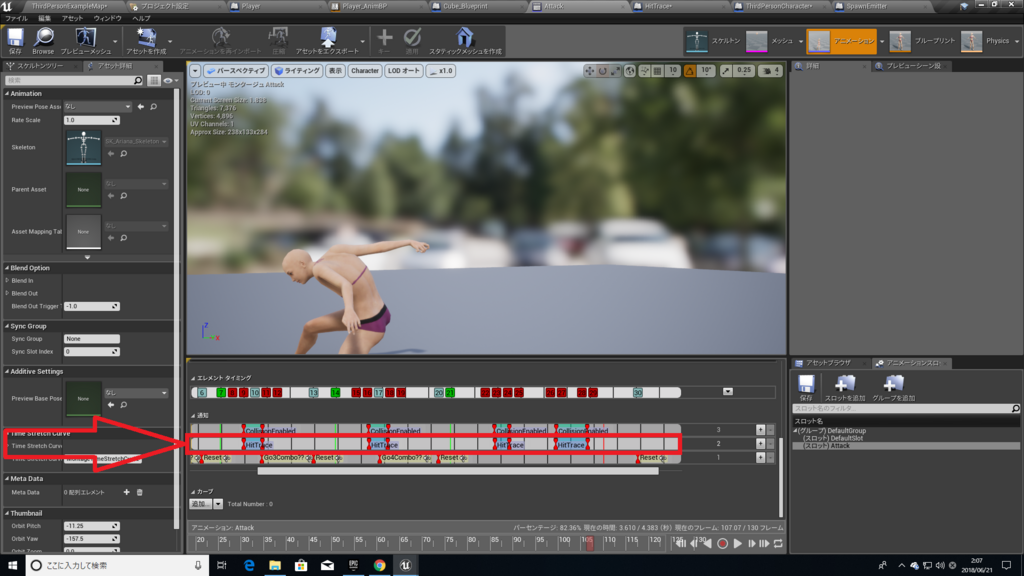Open viewport options dropdown arrow
Viewport: 1024px width, 576px height.
tap(195, 71)
